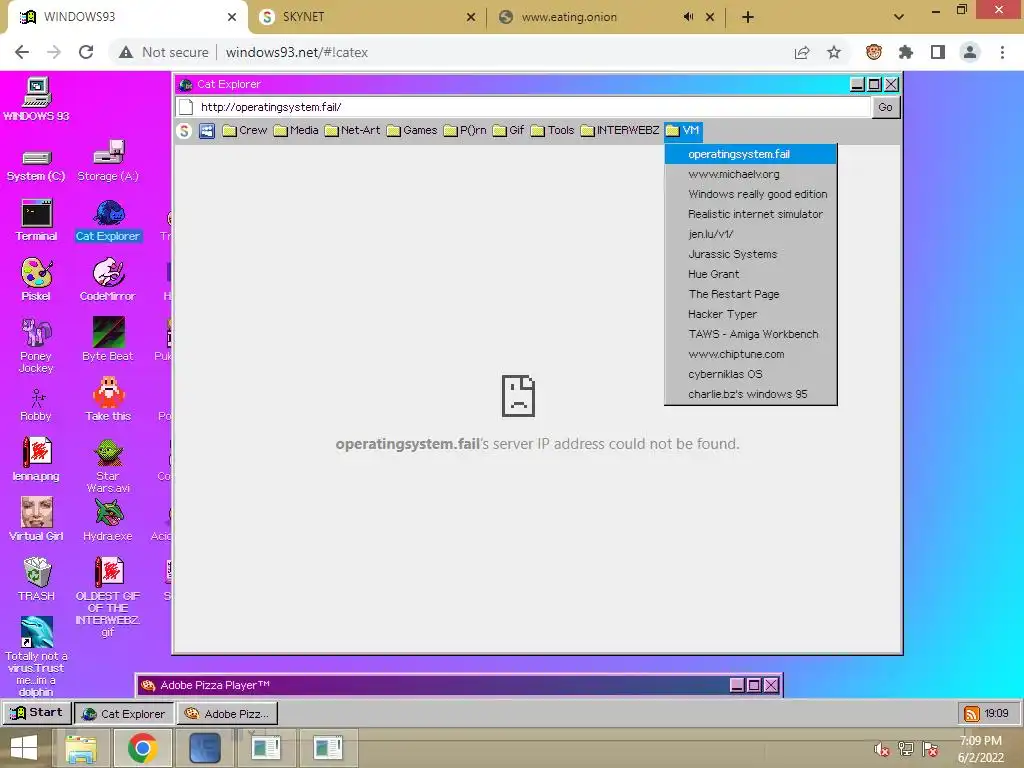Open the Virtual Girl icon
The height and width of the screenshot is (768, 1024).
pyautogui.click(x=36, y=519)
